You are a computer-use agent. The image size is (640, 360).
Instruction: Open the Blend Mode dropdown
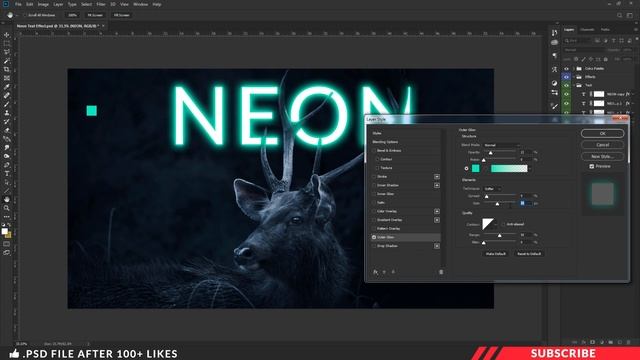click(501, 145)
